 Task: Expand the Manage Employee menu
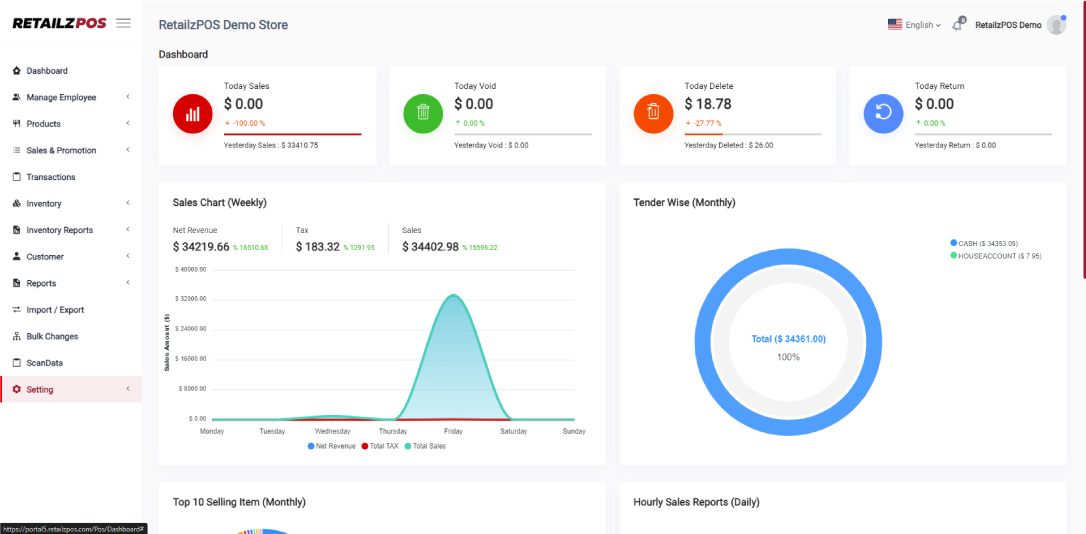(x=61, y=97)
